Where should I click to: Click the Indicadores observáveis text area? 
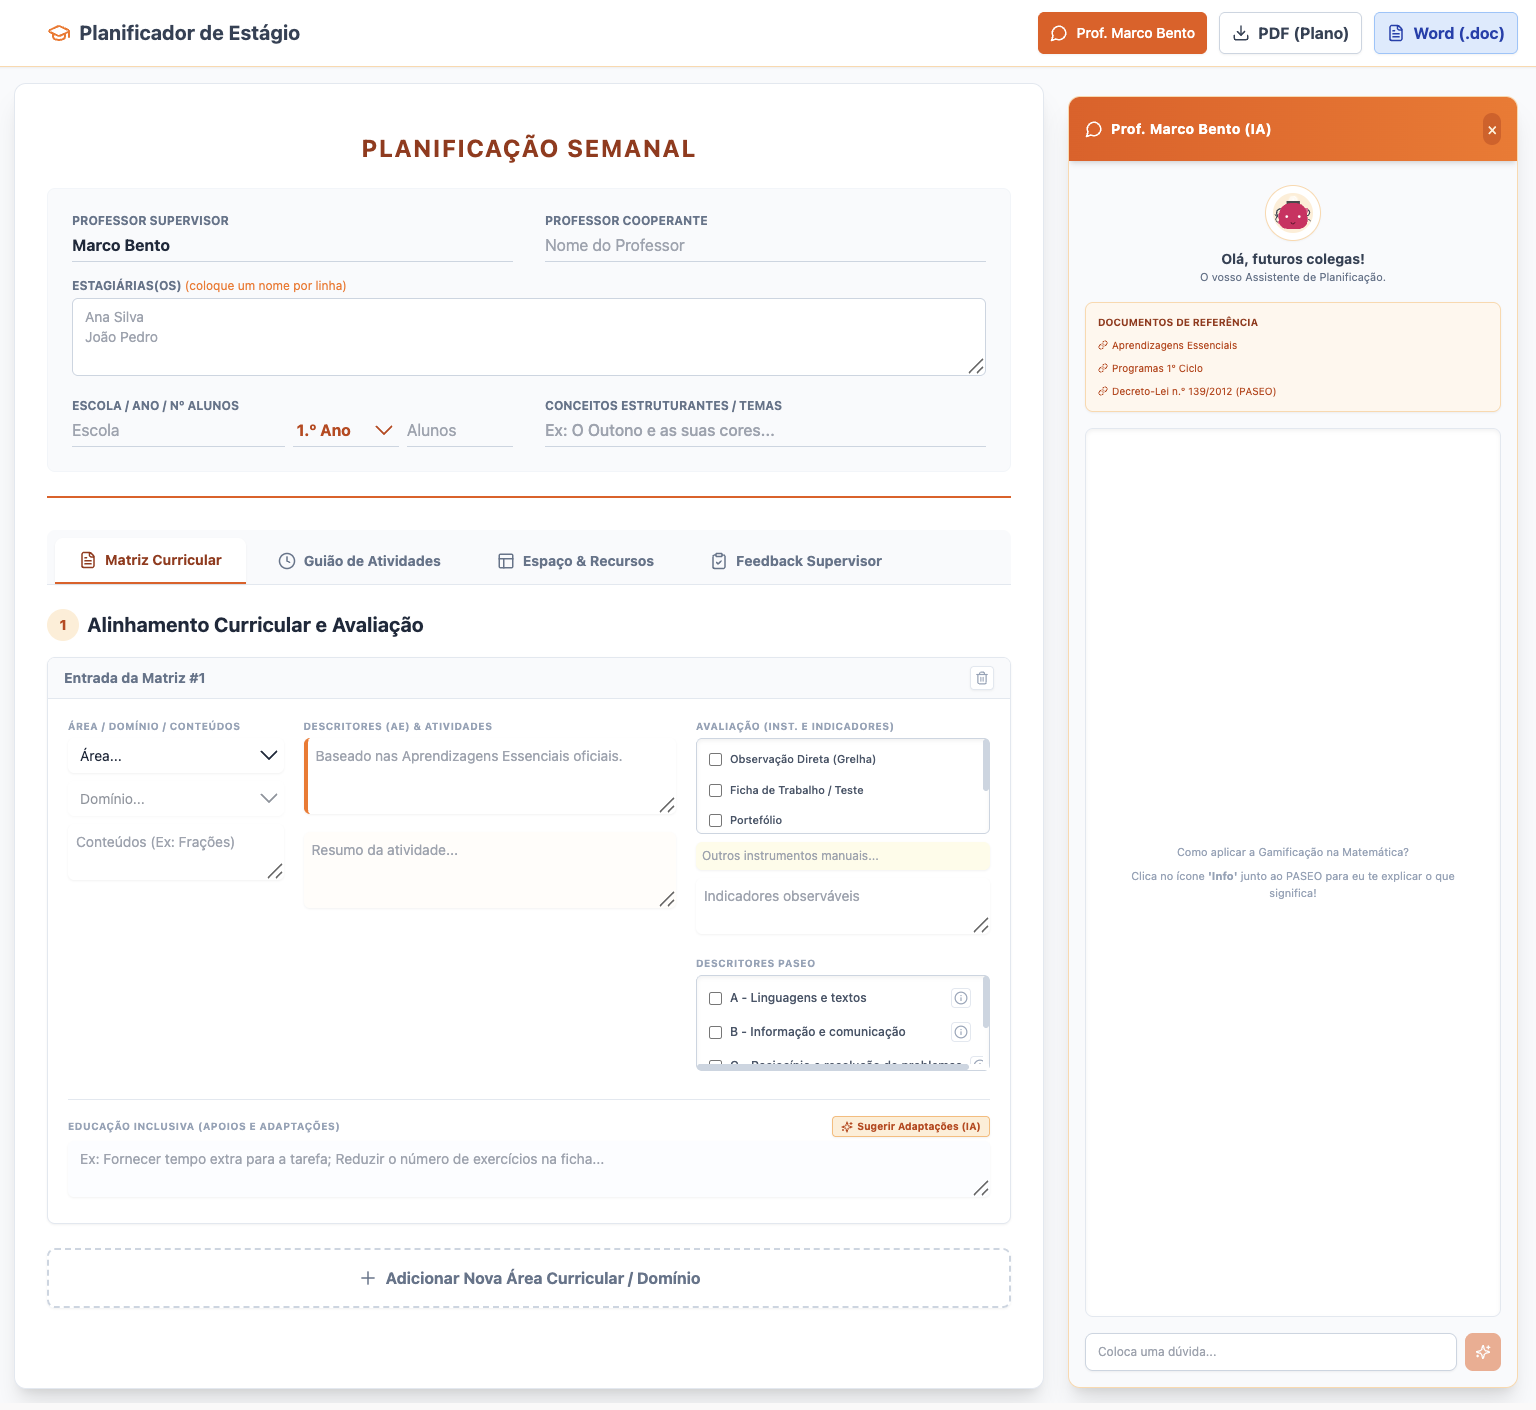(843, 907)
